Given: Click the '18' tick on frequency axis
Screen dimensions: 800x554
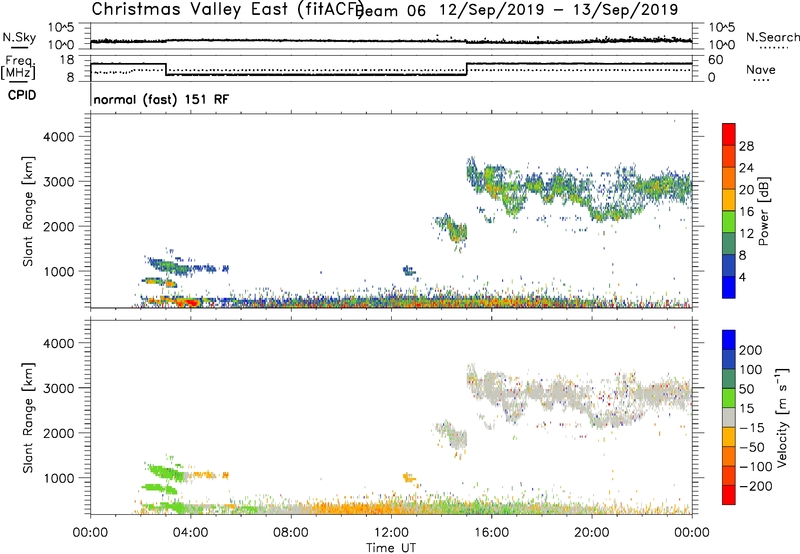Looking at the screenshot, I should 67,60.
